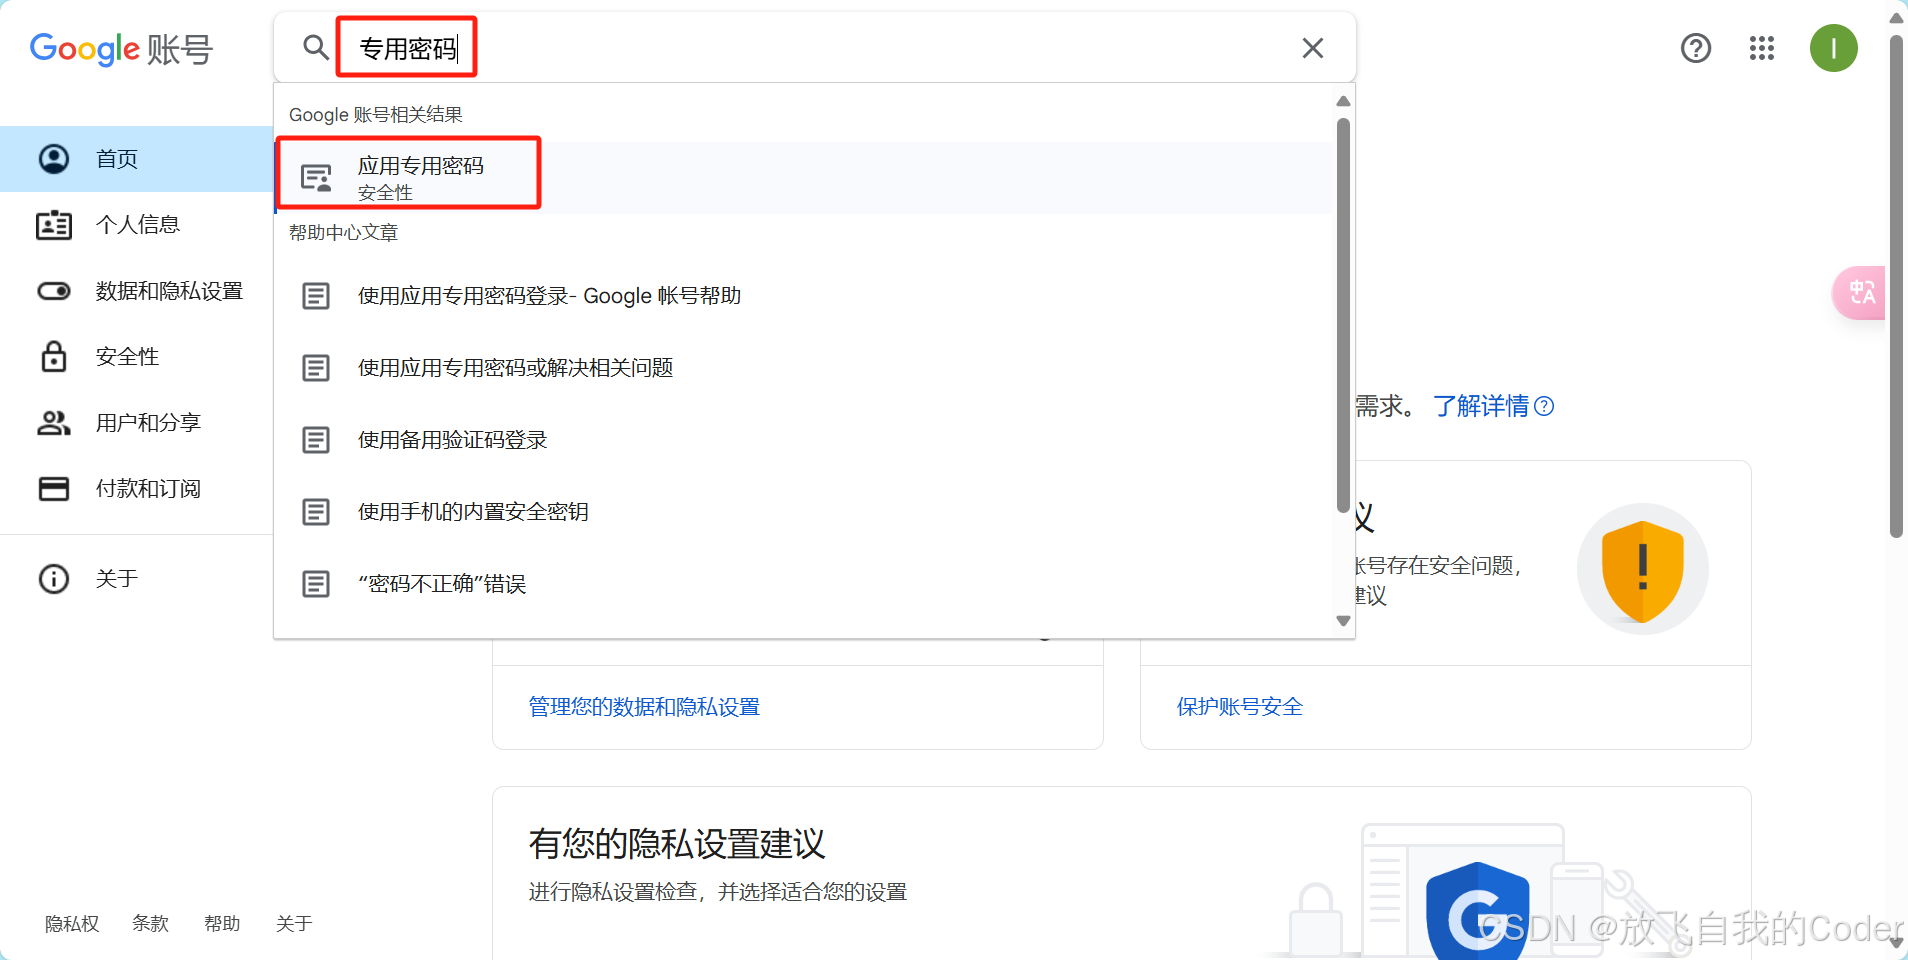The width and height of the screenshot is (1908, 960).
Task: Click the search results scroll down arrow
Action: (1343, 621)
